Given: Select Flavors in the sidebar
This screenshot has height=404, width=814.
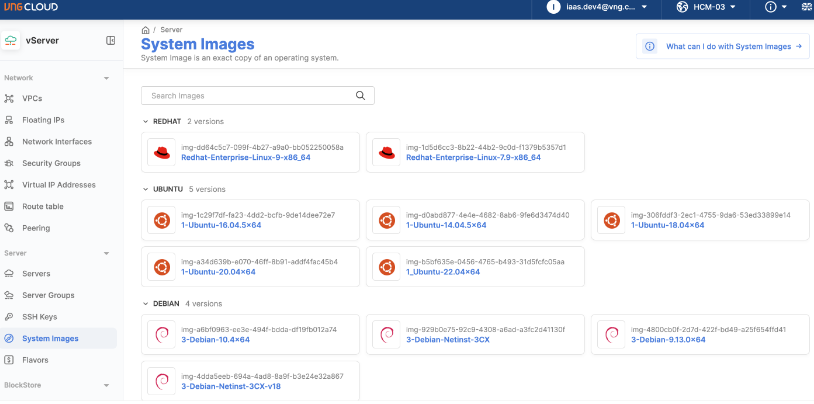Looking at the screenshot, I should pos(36,360).
